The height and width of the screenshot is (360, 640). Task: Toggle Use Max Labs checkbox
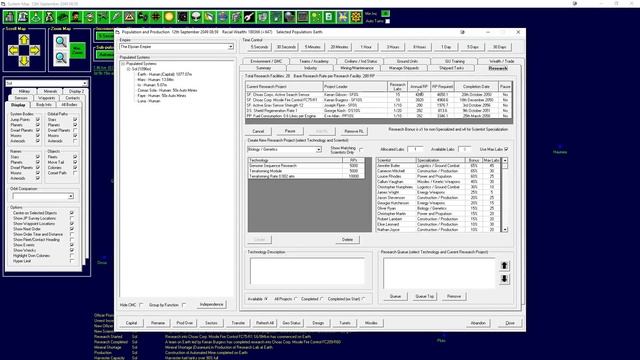pos(506,149)
